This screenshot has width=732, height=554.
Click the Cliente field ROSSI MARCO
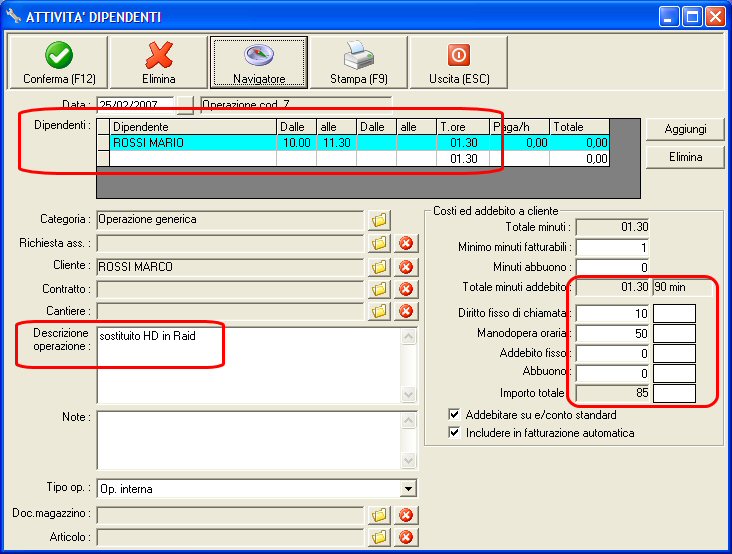tap(230, 266)
